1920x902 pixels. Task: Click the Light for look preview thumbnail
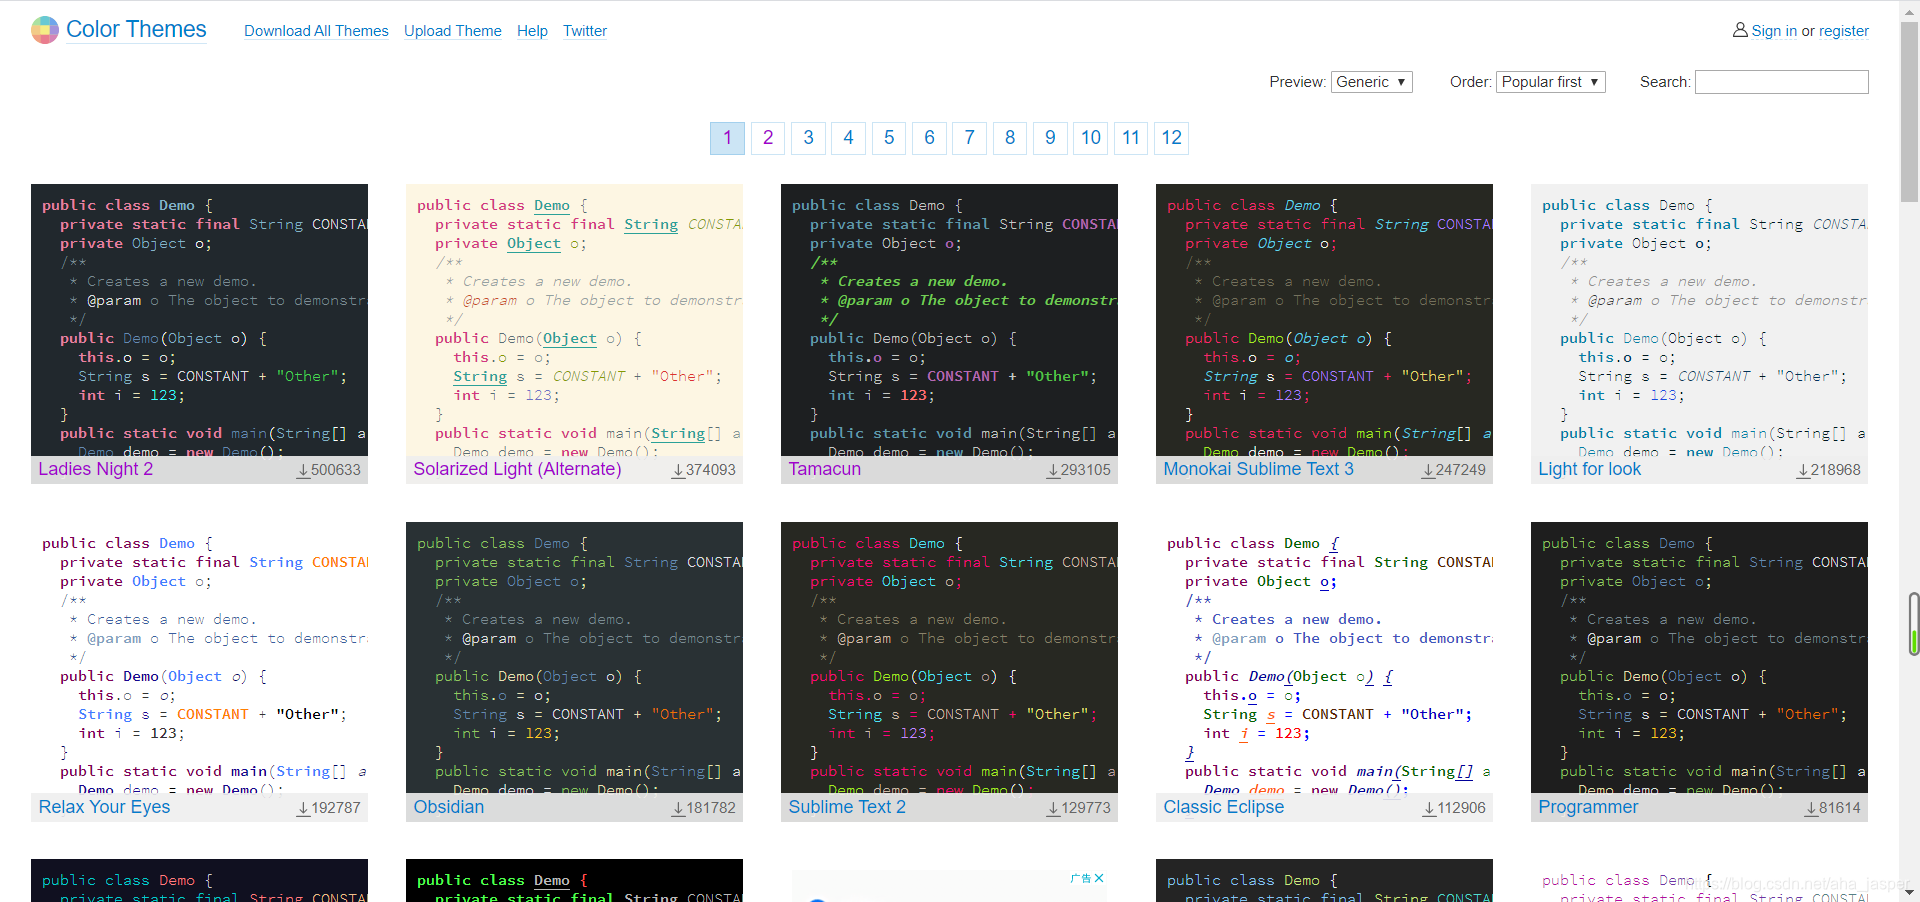[1699, 320]
